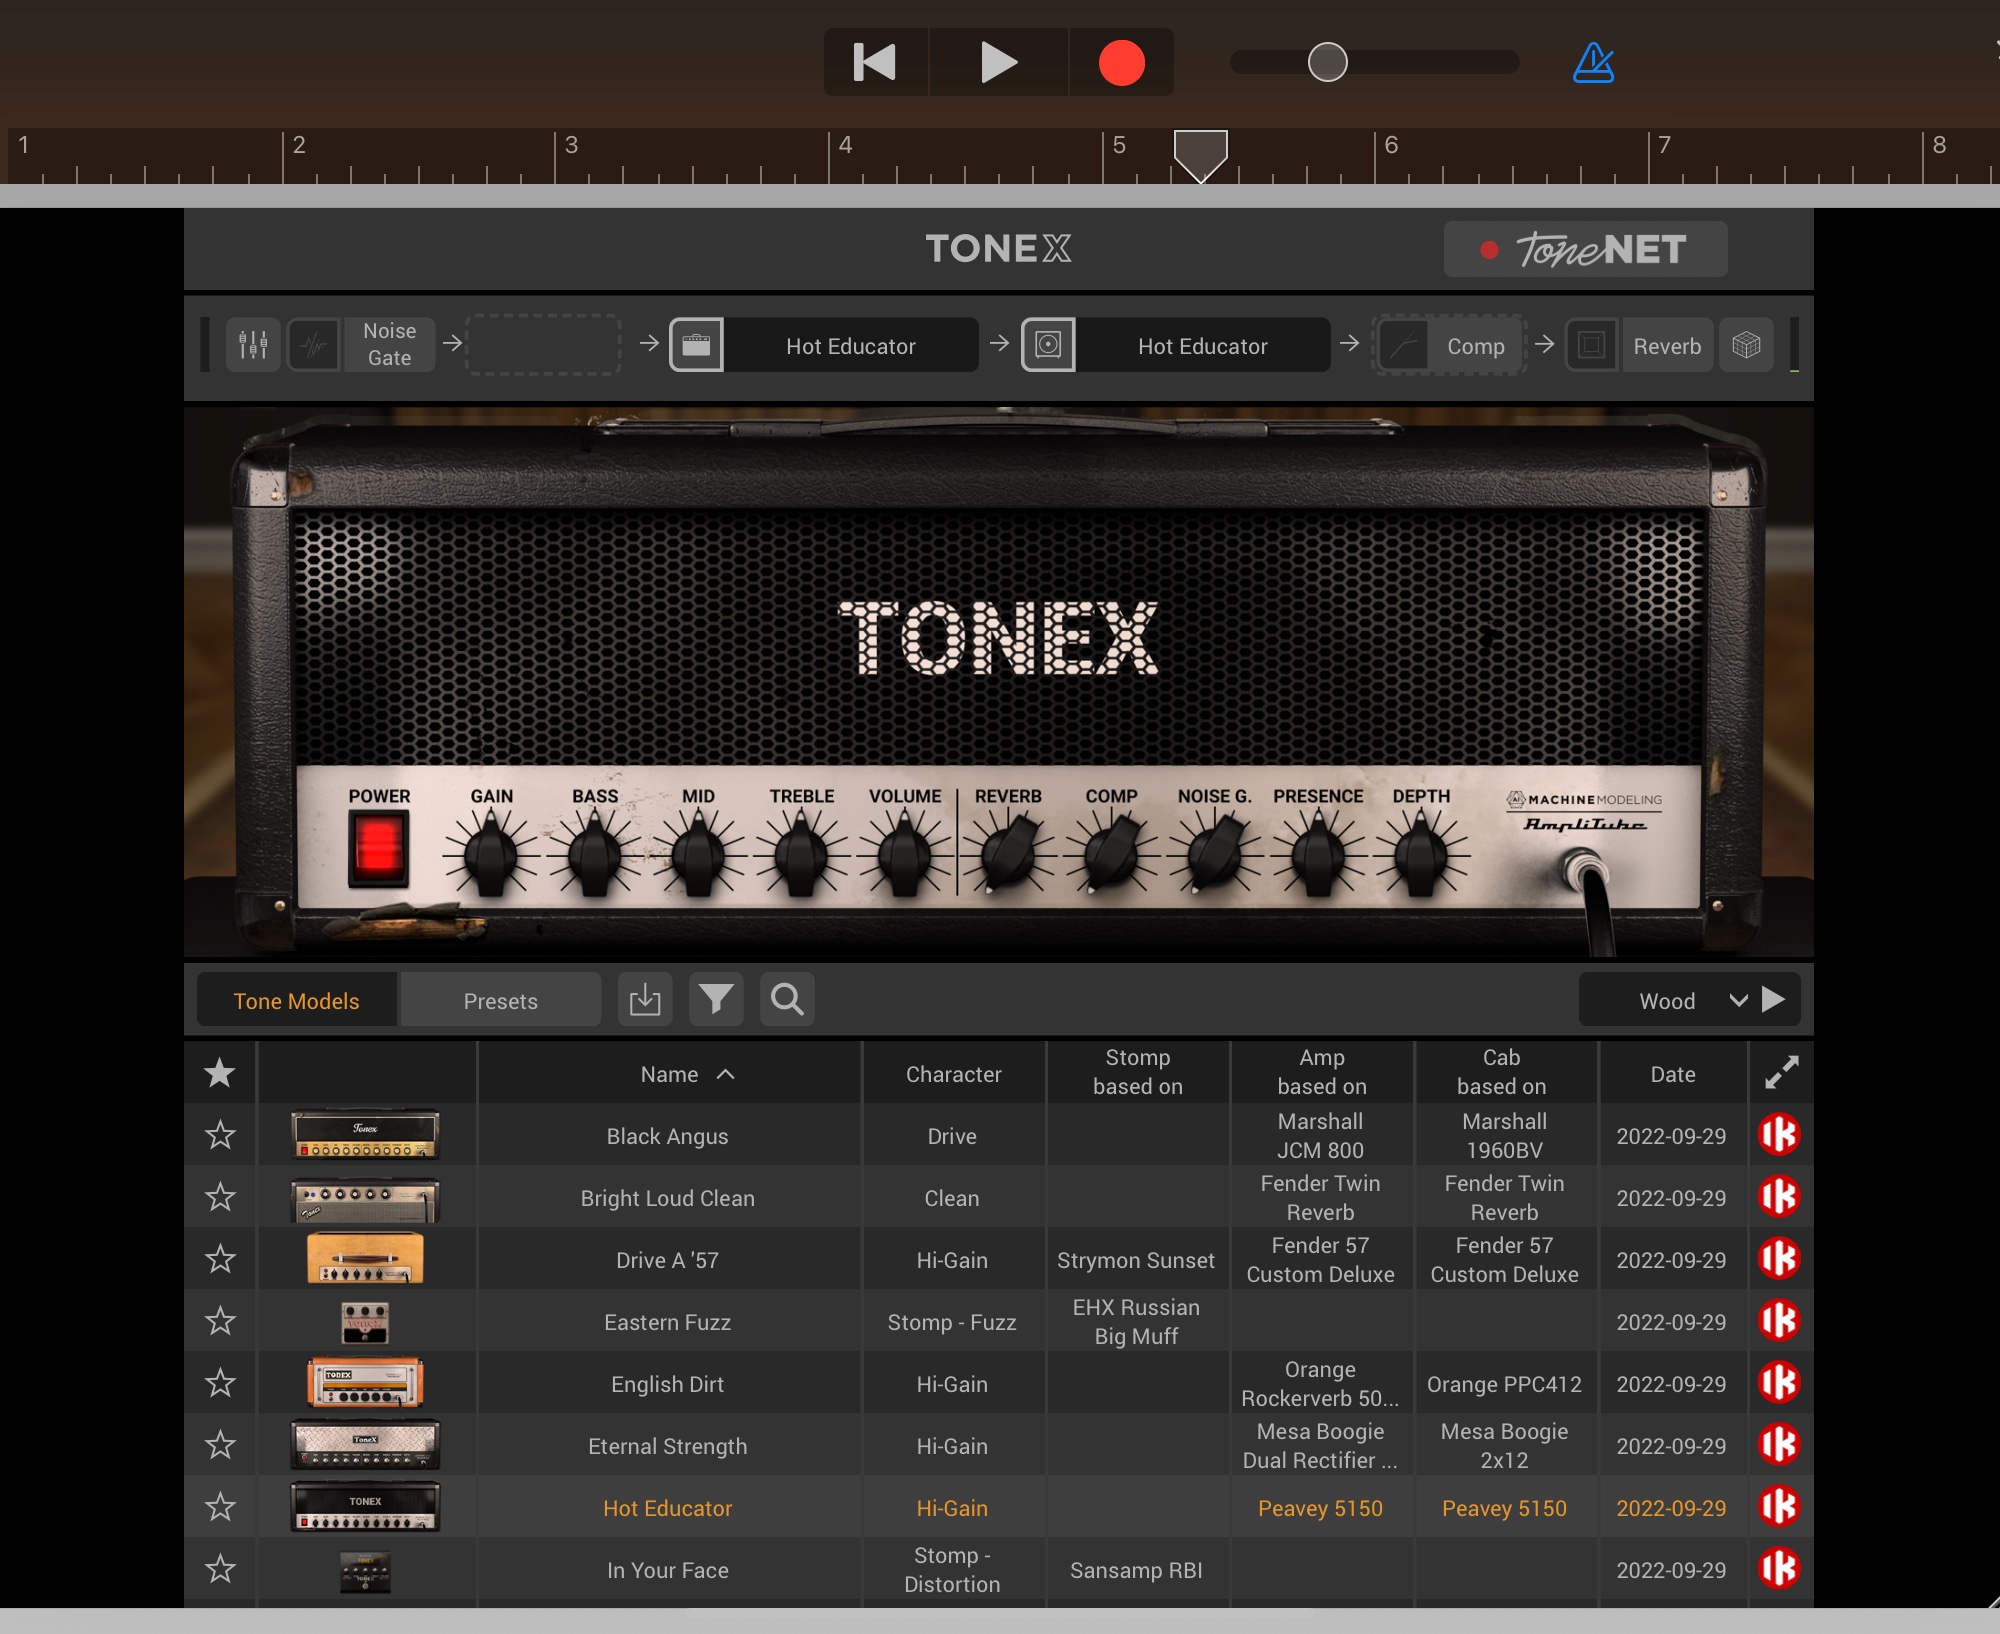The height and width of the screenshot is (1634, 2000).
Task: Click the VOLUME knob
Action: [x=904, y=853]
